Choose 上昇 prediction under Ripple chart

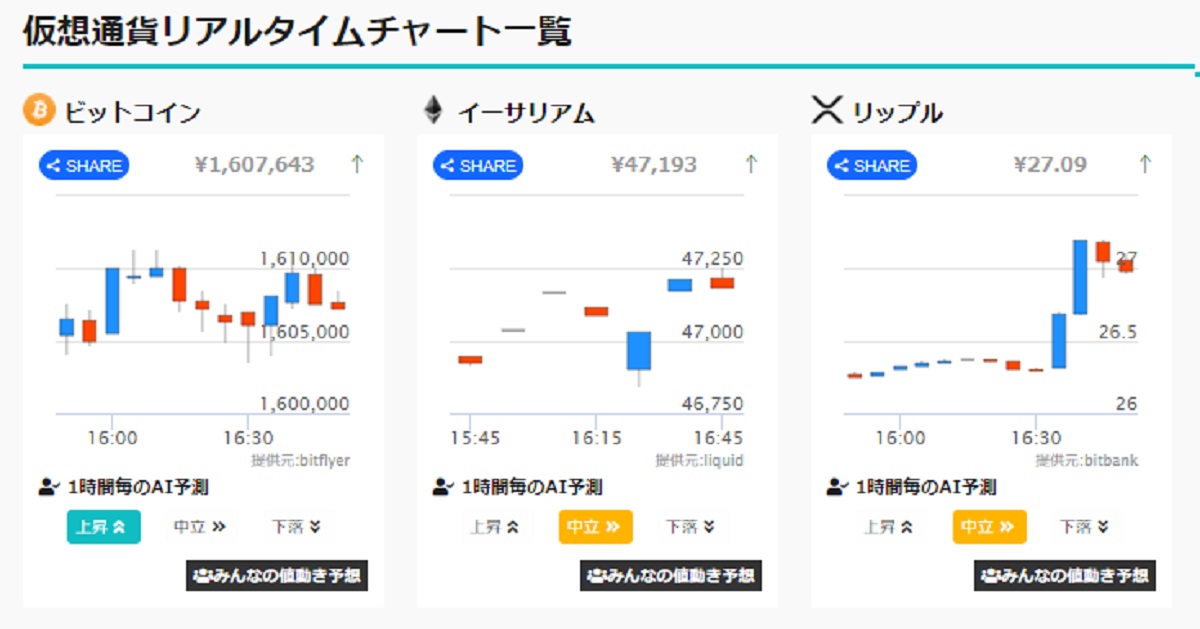889,527
